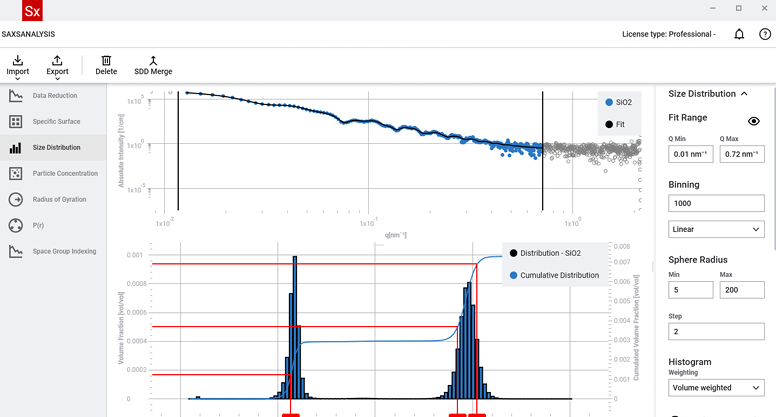Click the SDD Merge icon

153,61
